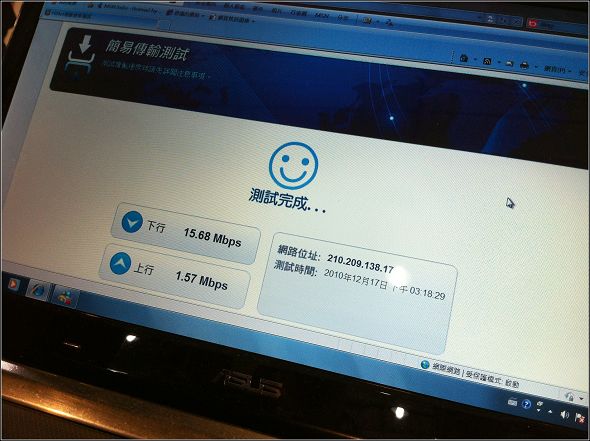Click the 測試時間 label
Viewport: 590px width, 441px height.
click(295, 267)
